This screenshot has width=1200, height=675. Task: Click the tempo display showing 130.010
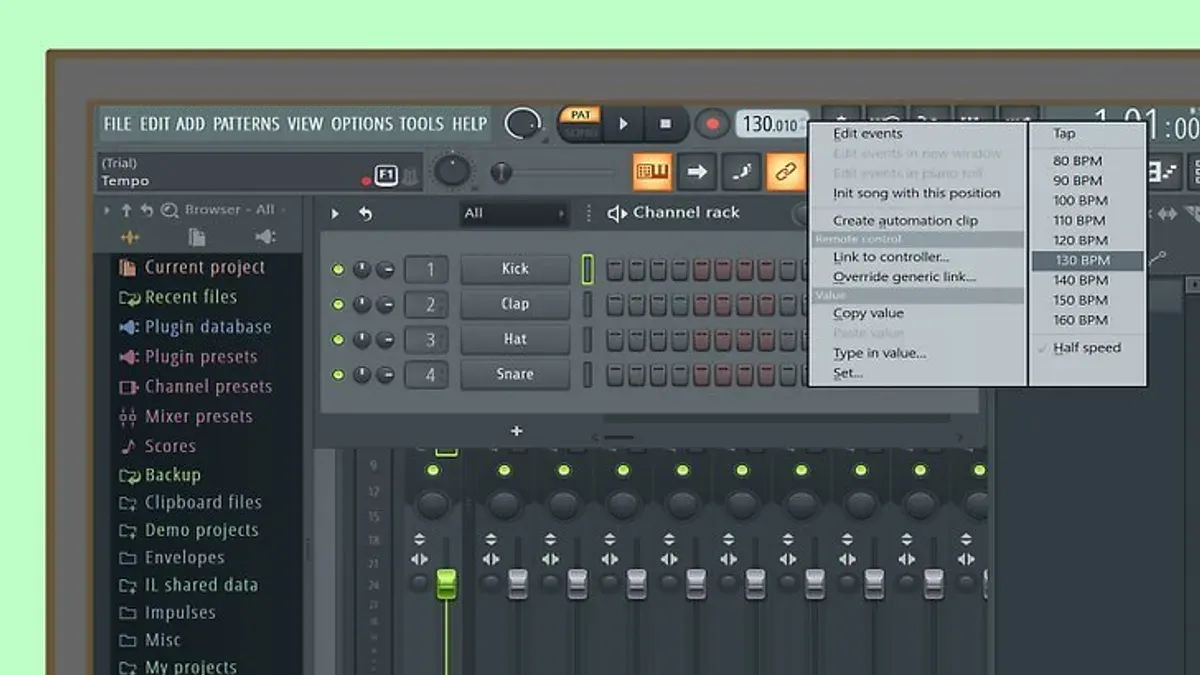pos(772,124)
